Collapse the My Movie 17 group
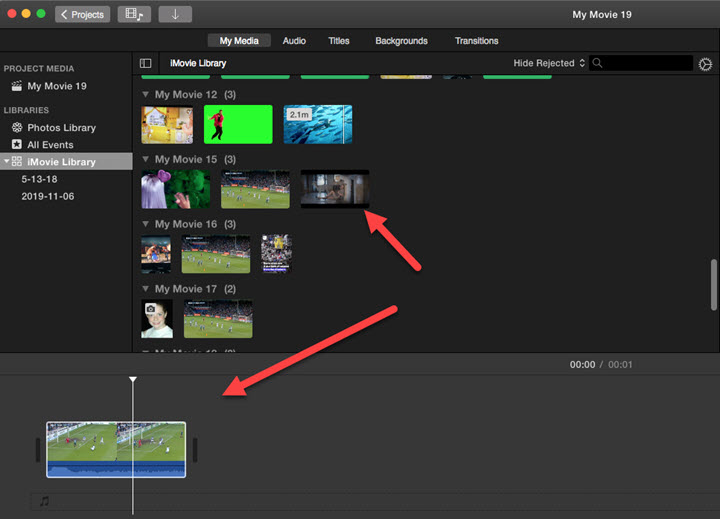Image resolution: width=720 pixels, height=519 pixels. 145,288
